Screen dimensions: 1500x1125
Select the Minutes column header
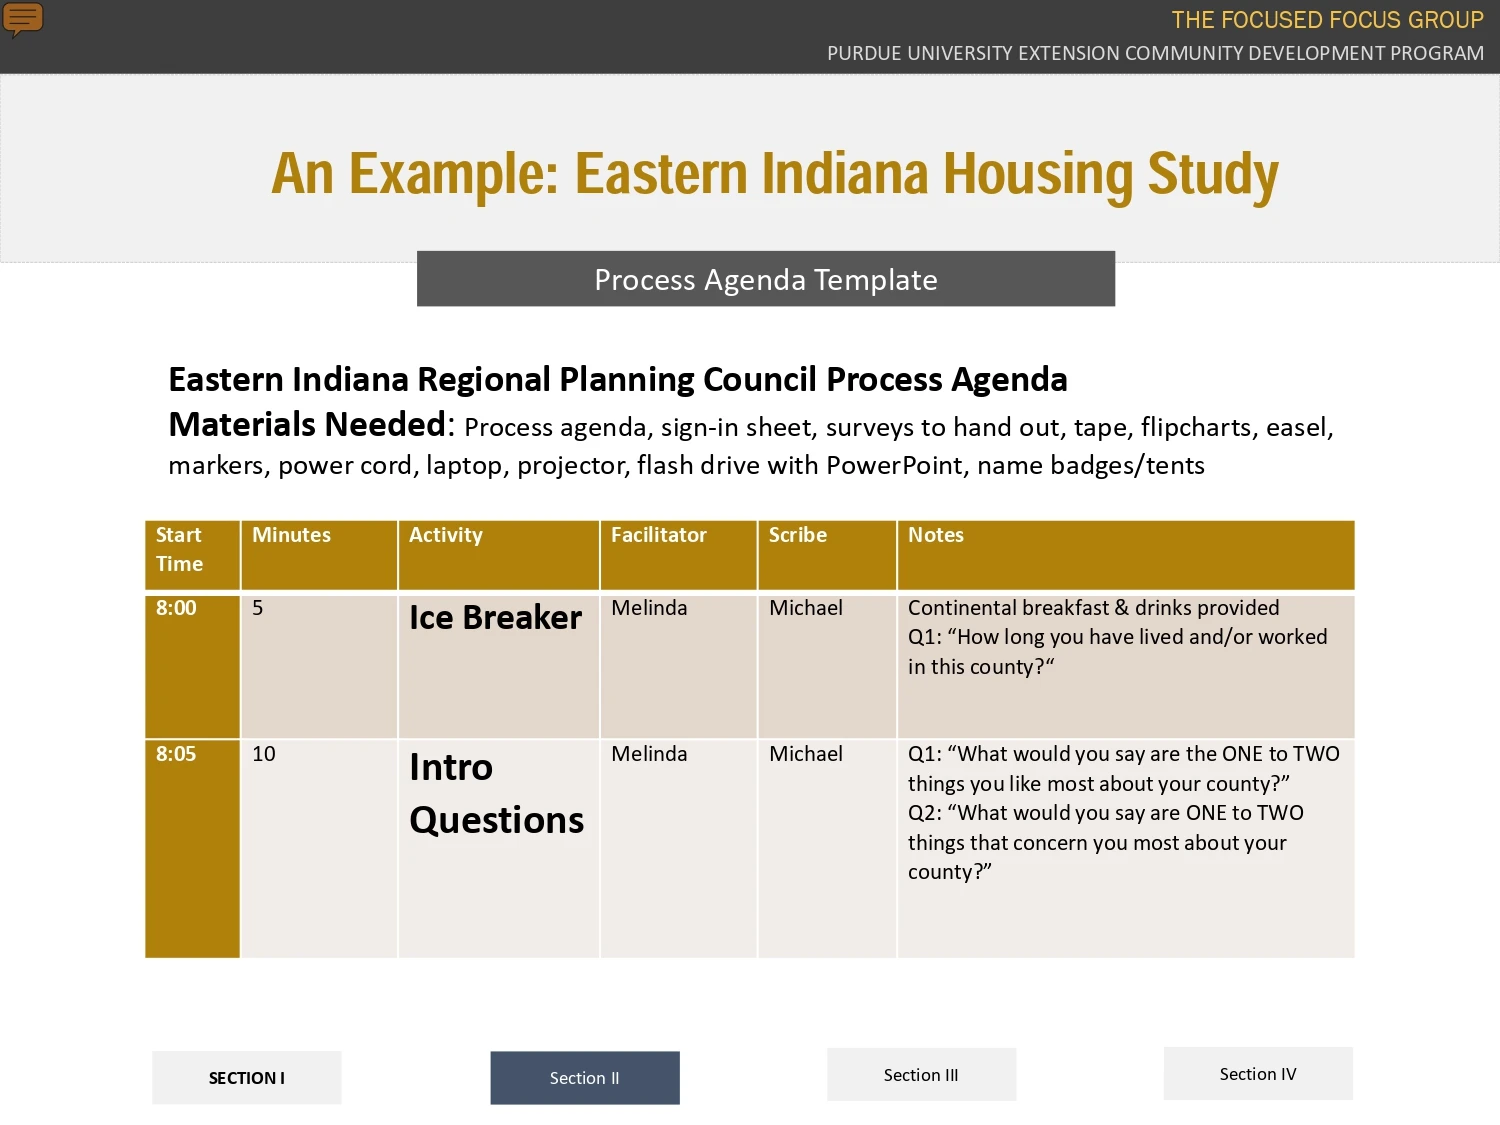pos(320,555)
